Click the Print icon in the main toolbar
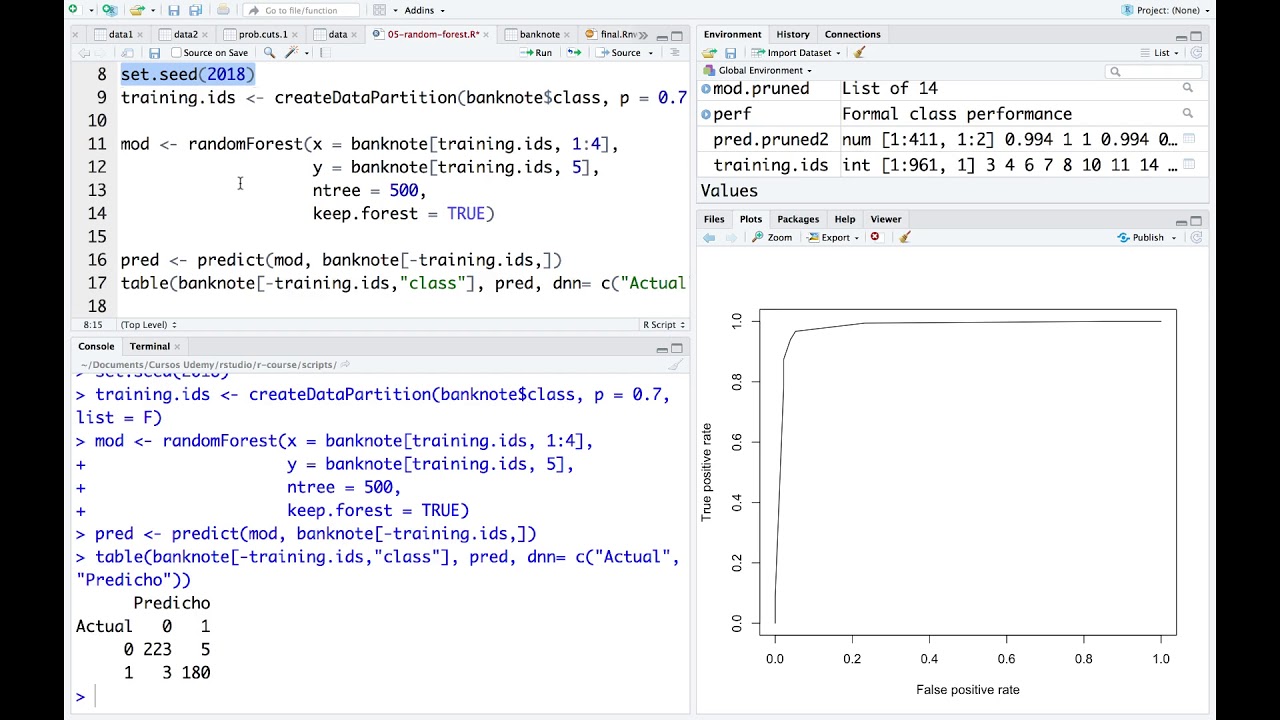Viewport: 1280px width, 720px height. click(223, 10)
